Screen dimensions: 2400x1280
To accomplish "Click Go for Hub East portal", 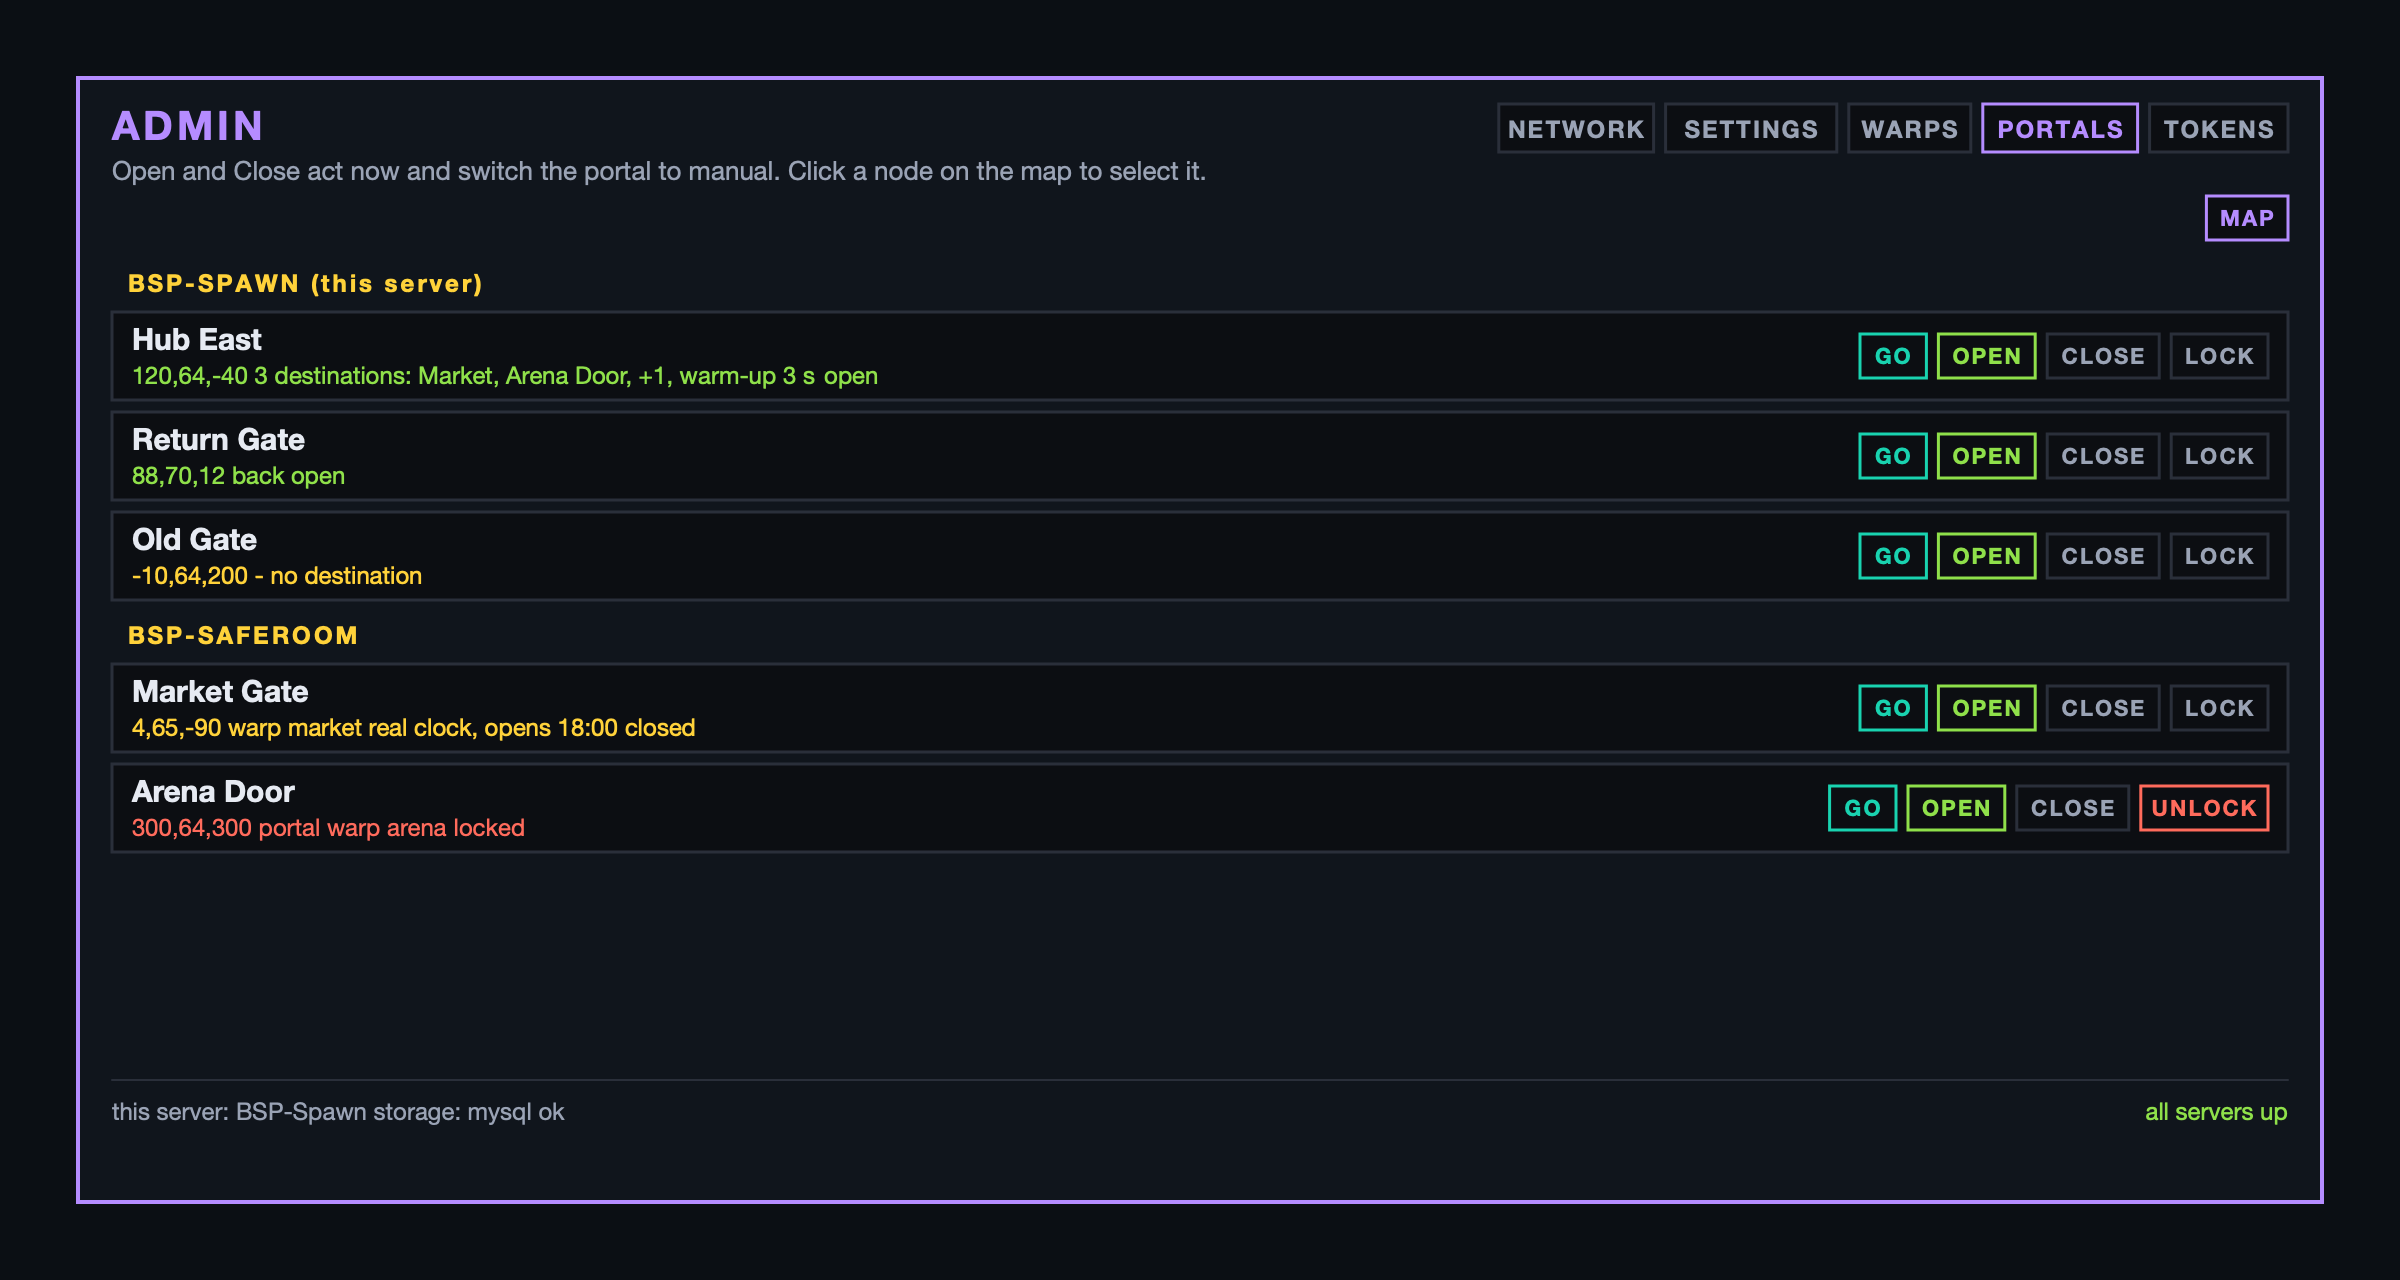I will tap(1893, 356).
